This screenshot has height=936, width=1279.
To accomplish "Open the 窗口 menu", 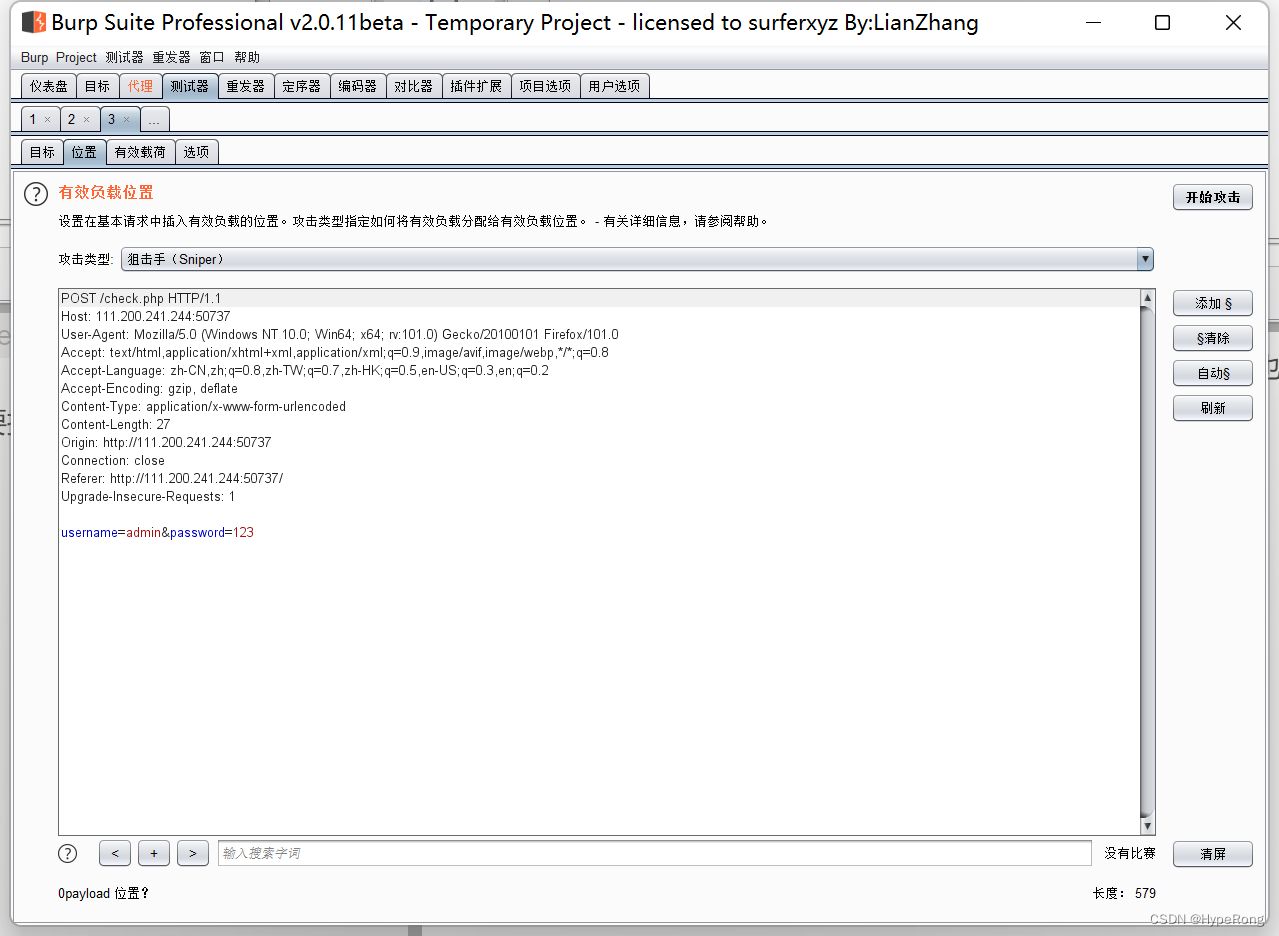I will tap(212, 58).
